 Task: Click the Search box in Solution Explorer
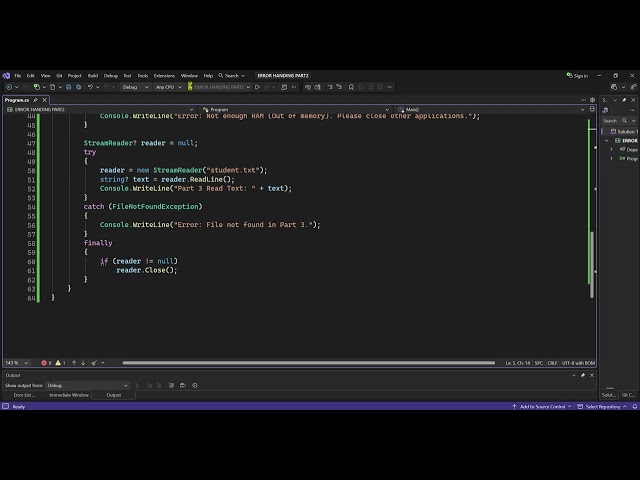tap(619, 121)
